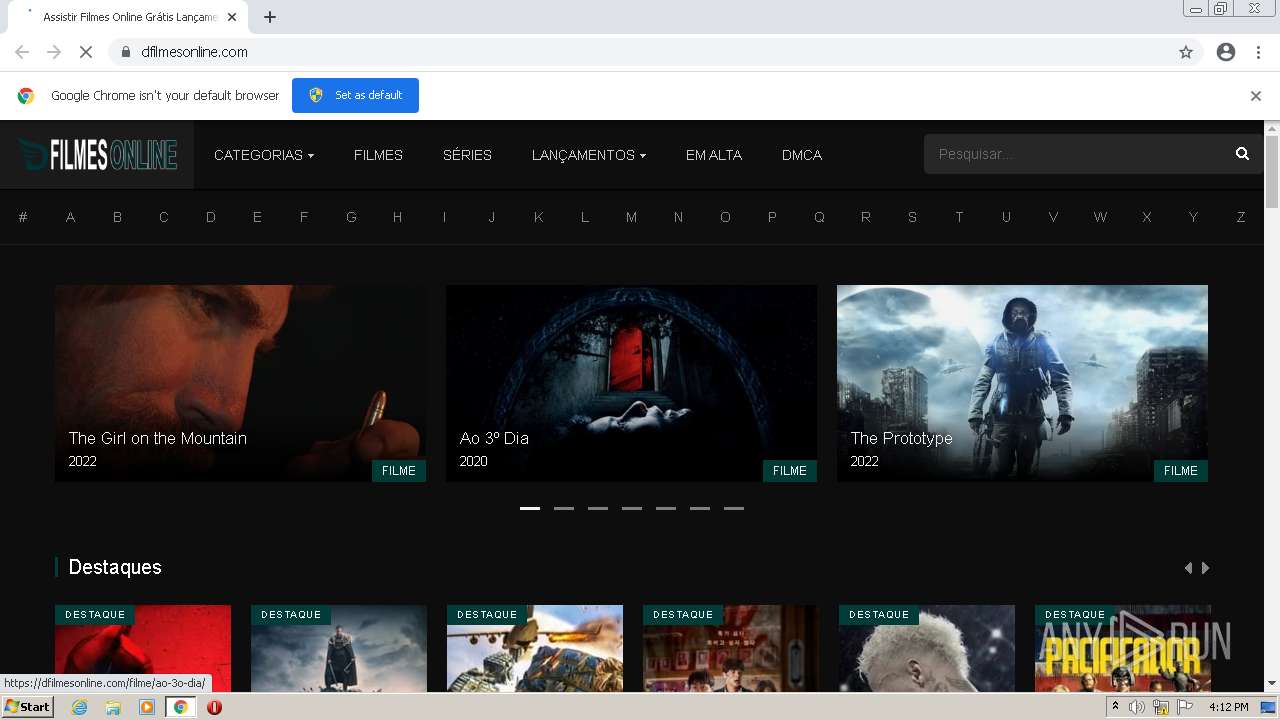Open the Chrome three-dot menu
This screenshot has height=720, width=1280.
coord(1258,52)
